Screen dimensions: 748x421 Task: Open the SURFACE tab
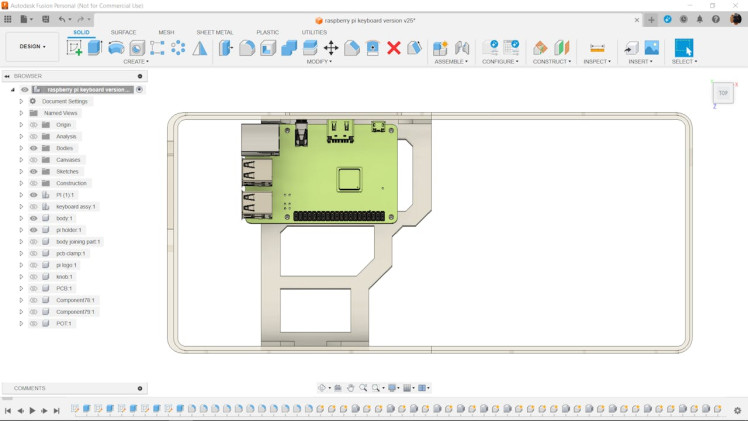(123, 32)
